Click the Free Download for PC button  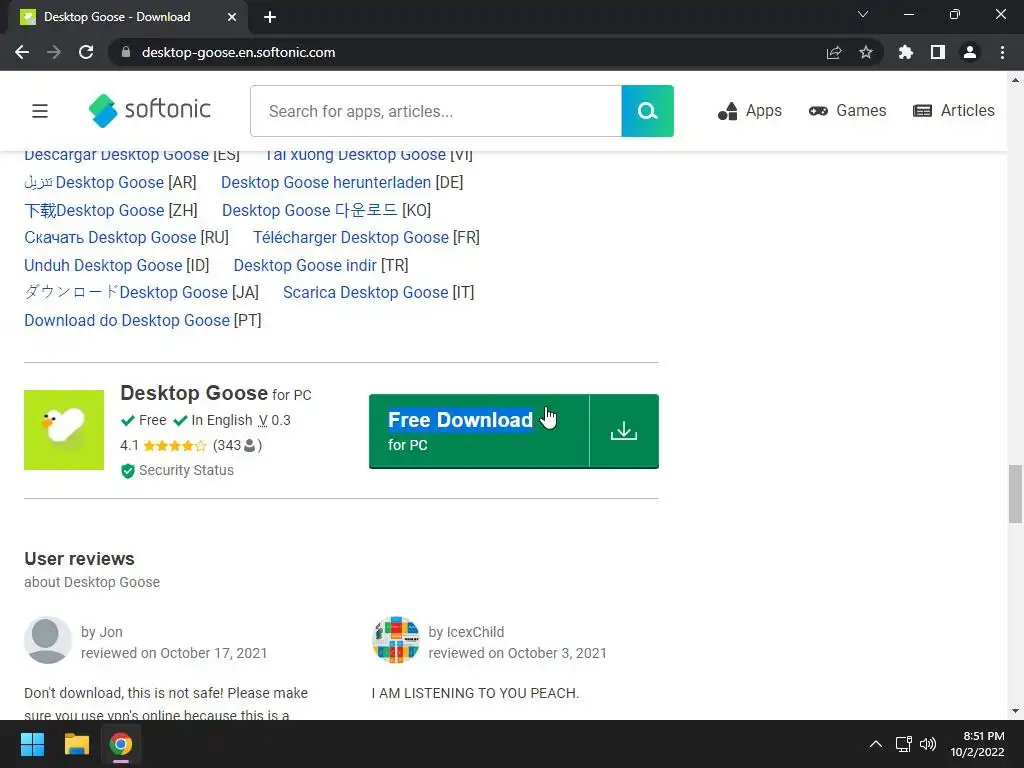click(x=479, y=431)
